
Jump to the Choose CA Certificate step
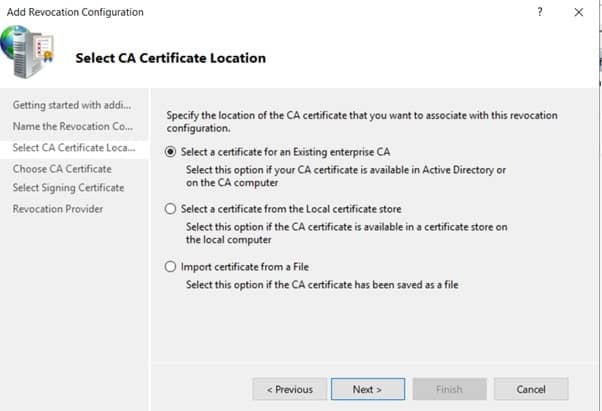click(x=62, y=169)
